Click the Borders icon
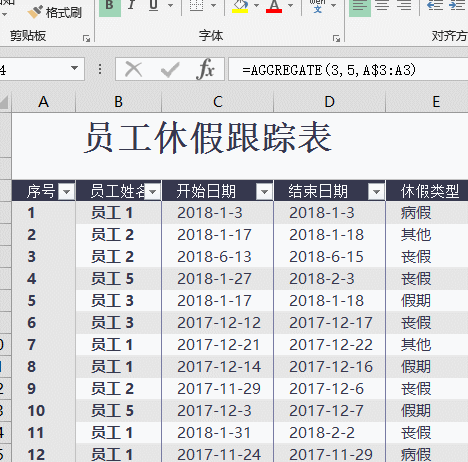468x462 pixels. [196, 6]
